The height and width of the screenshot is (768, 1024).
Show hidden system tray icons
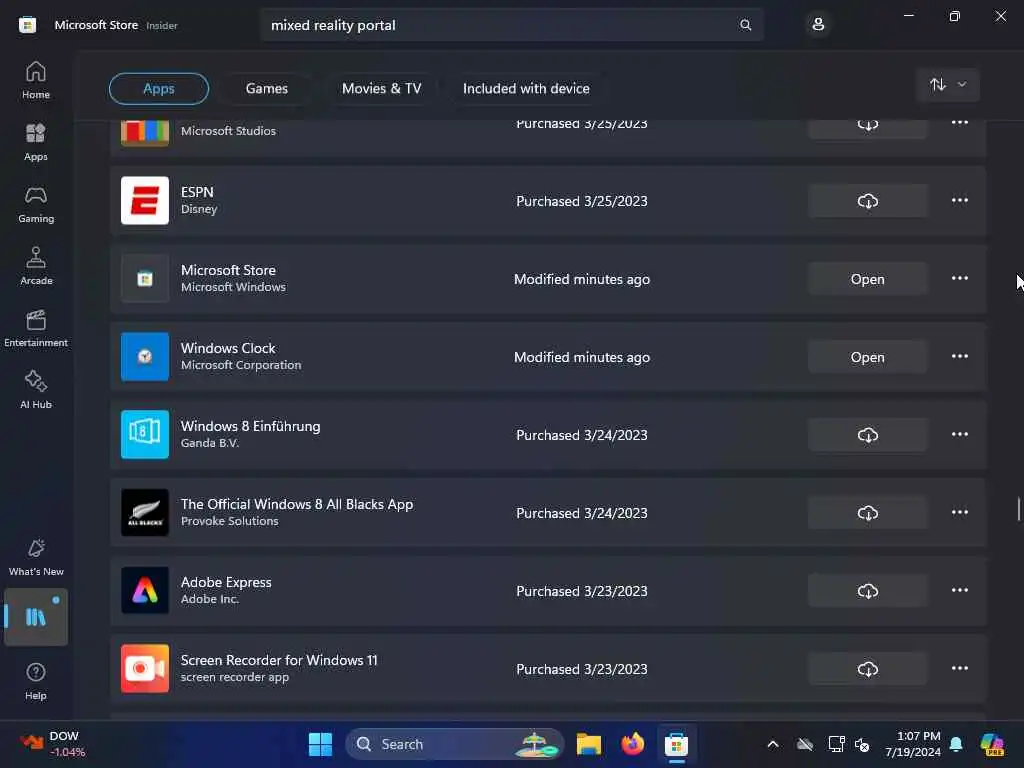[773, 744]
